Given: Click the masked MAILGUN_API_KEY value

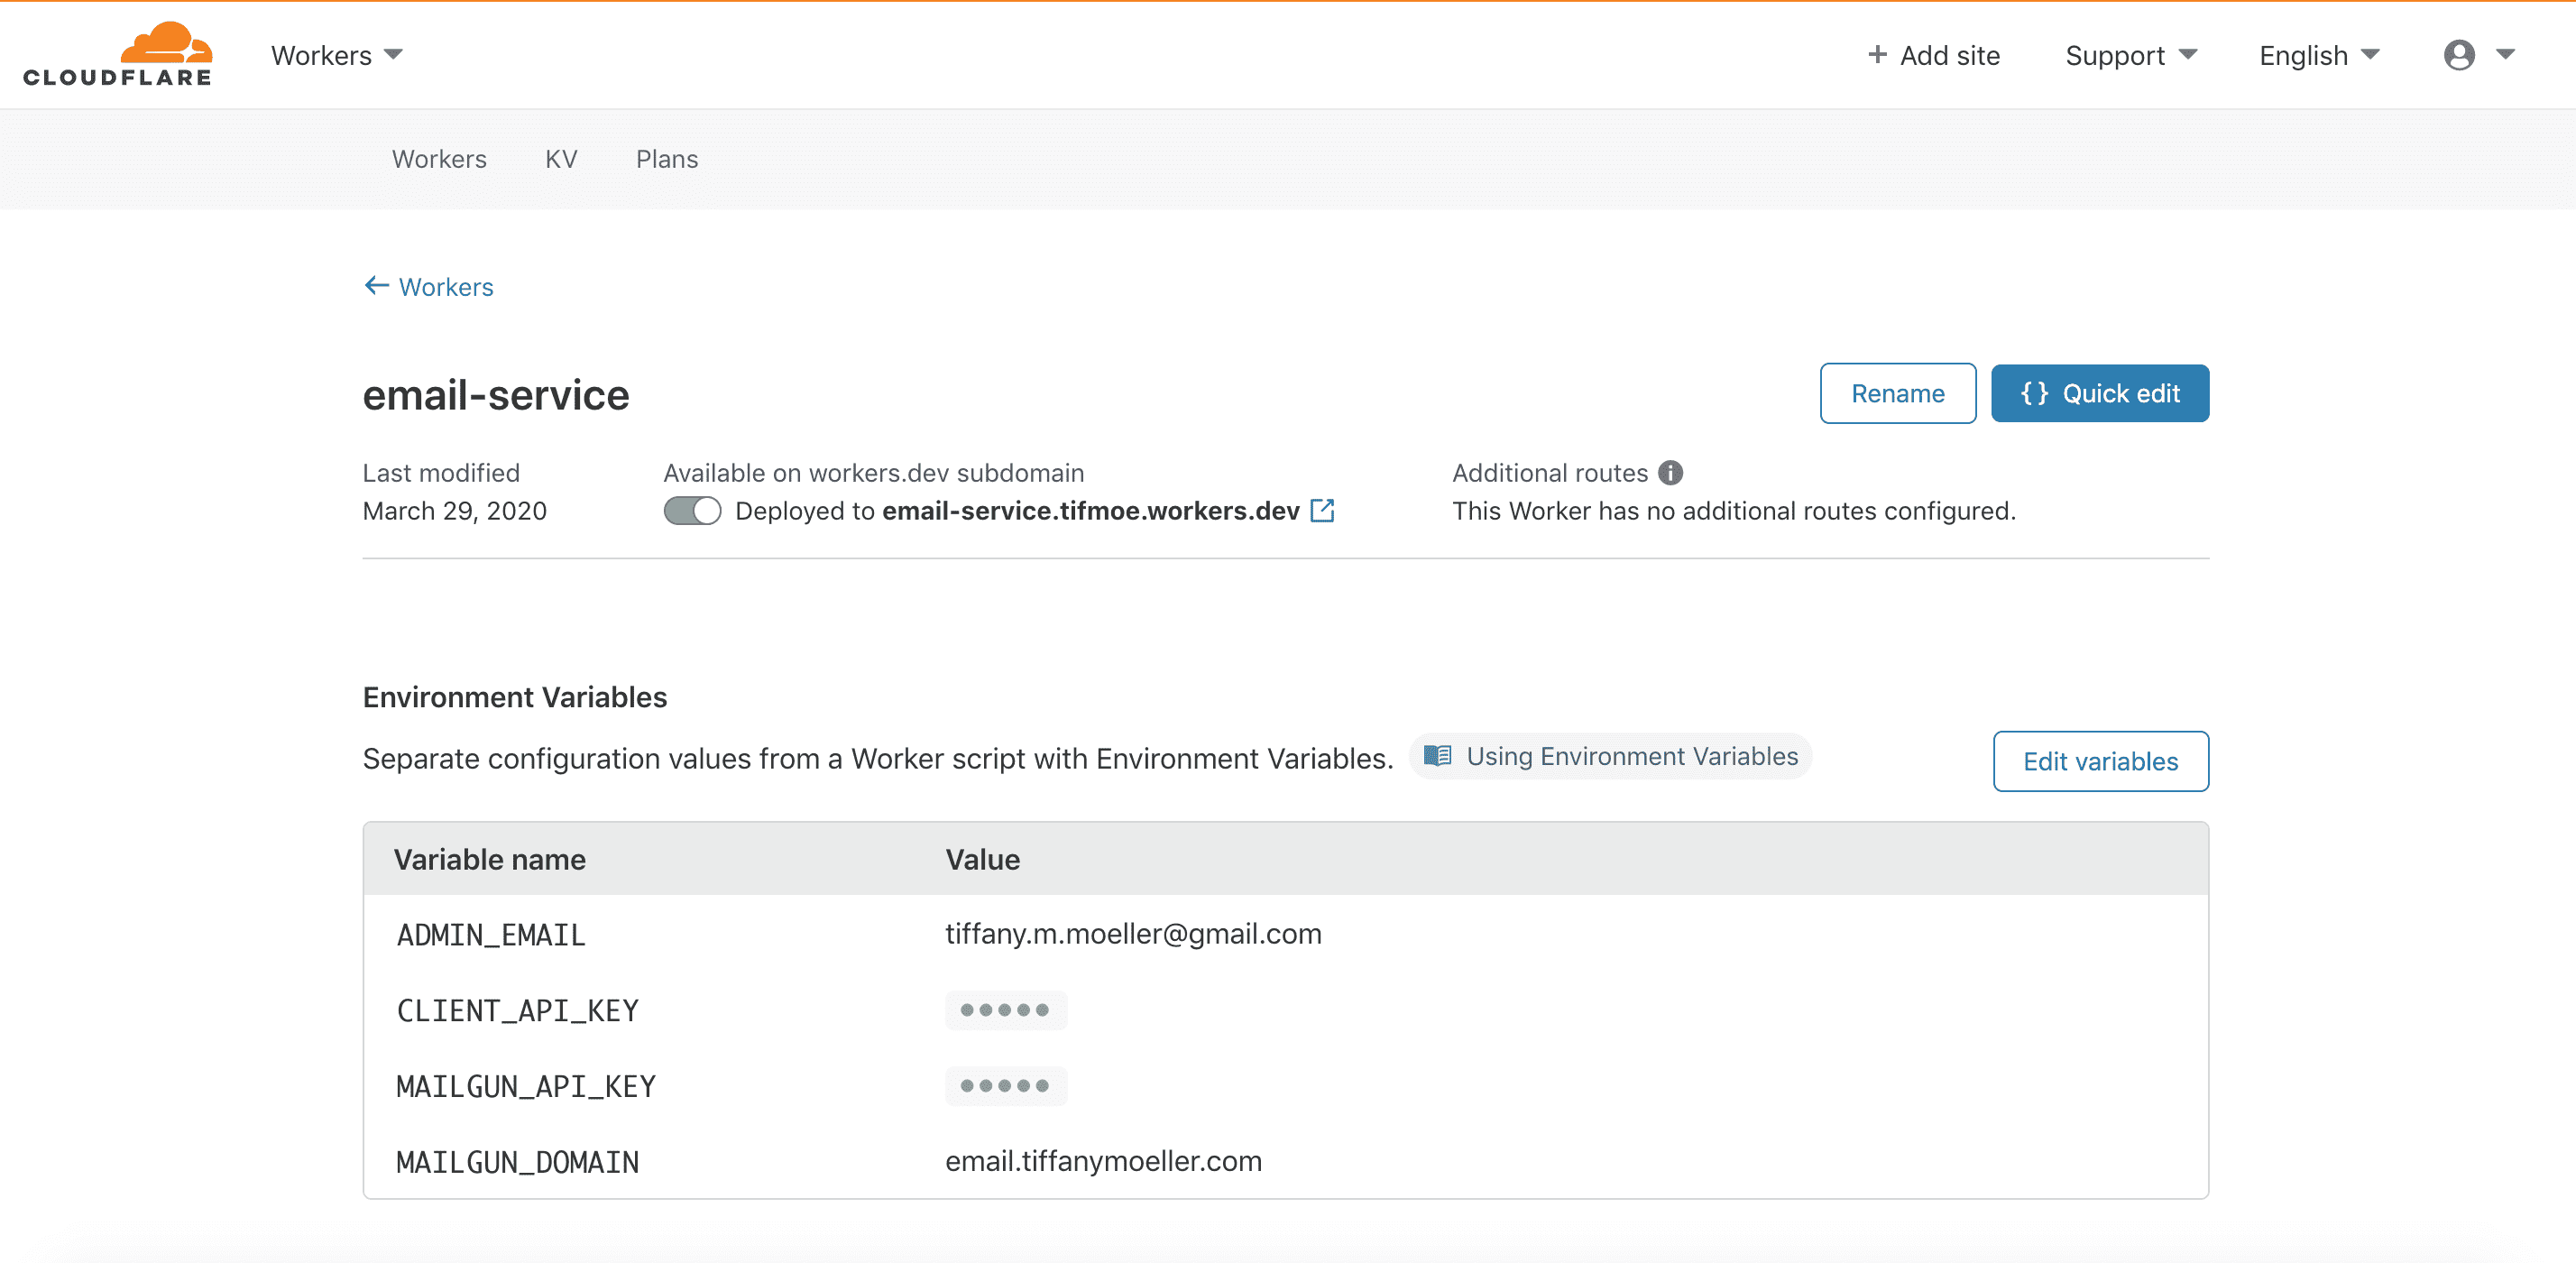Looking at the screenshot, I should pos(1005,1086).
